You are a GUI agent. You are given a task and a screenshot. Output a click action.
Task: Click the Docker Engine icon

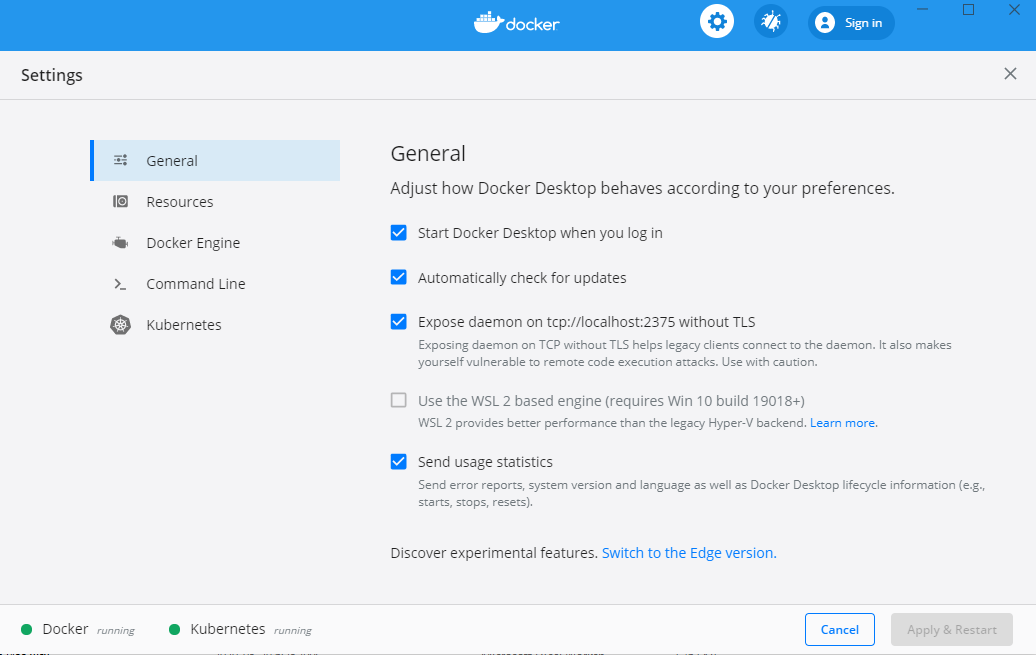pos(120,243)
